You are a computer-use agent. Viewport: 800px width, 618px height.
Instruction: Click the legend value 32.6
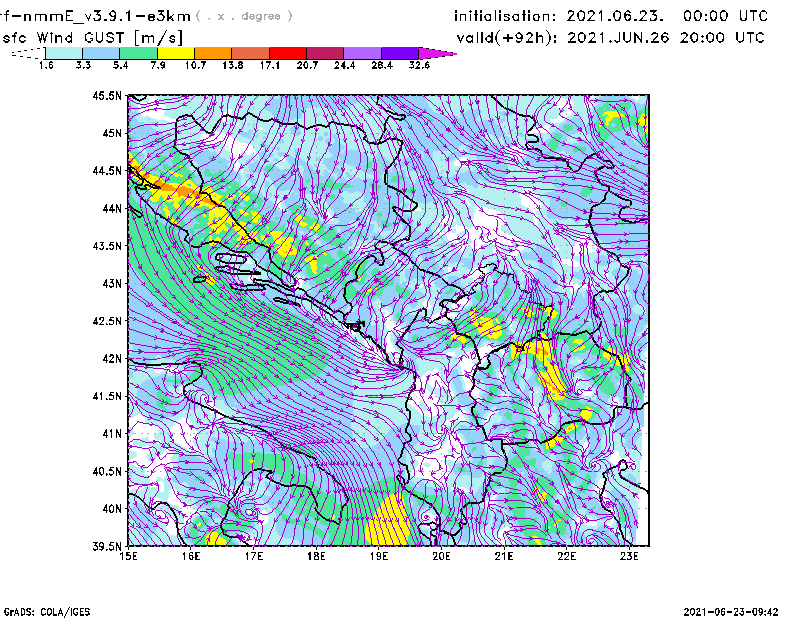(419, 65)
